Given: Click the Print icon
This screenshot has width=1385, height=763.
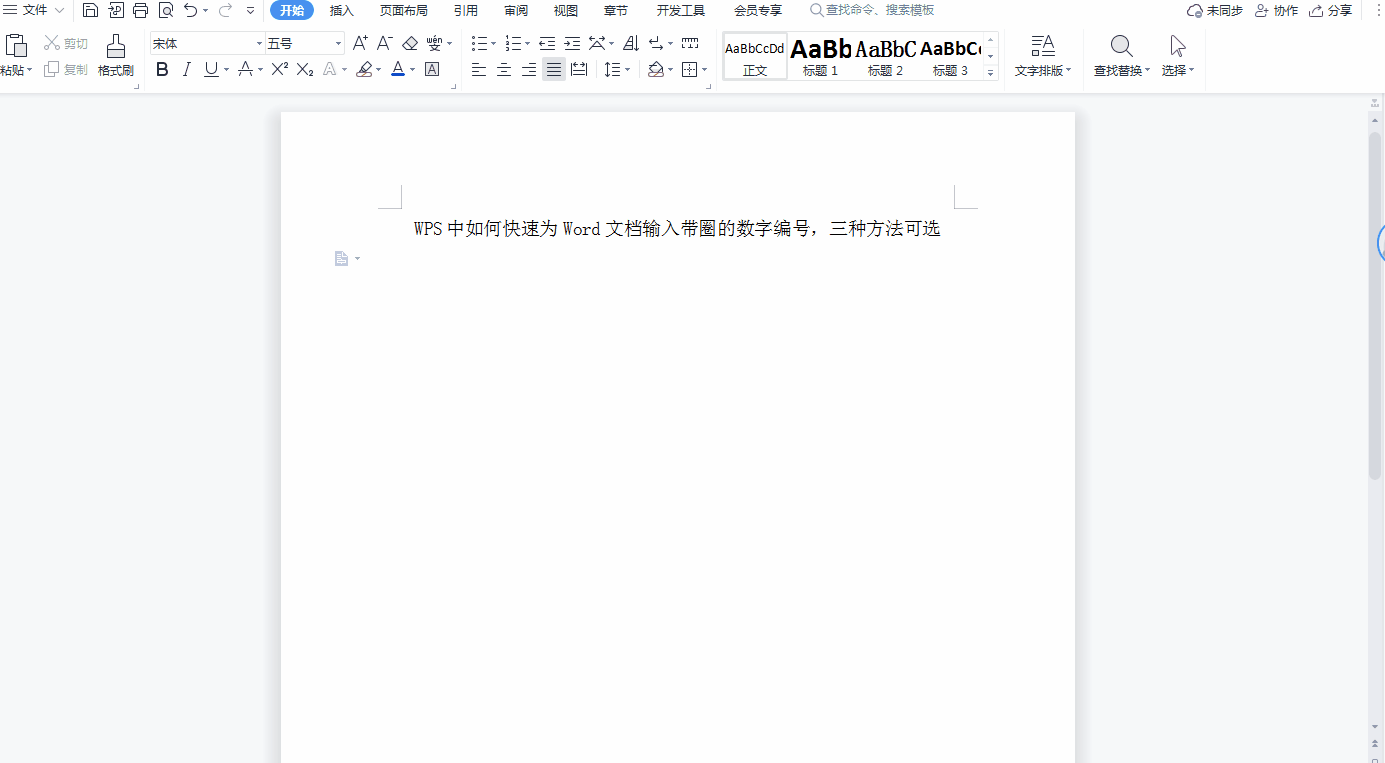Looking at the screenshot, I should 140,11.
